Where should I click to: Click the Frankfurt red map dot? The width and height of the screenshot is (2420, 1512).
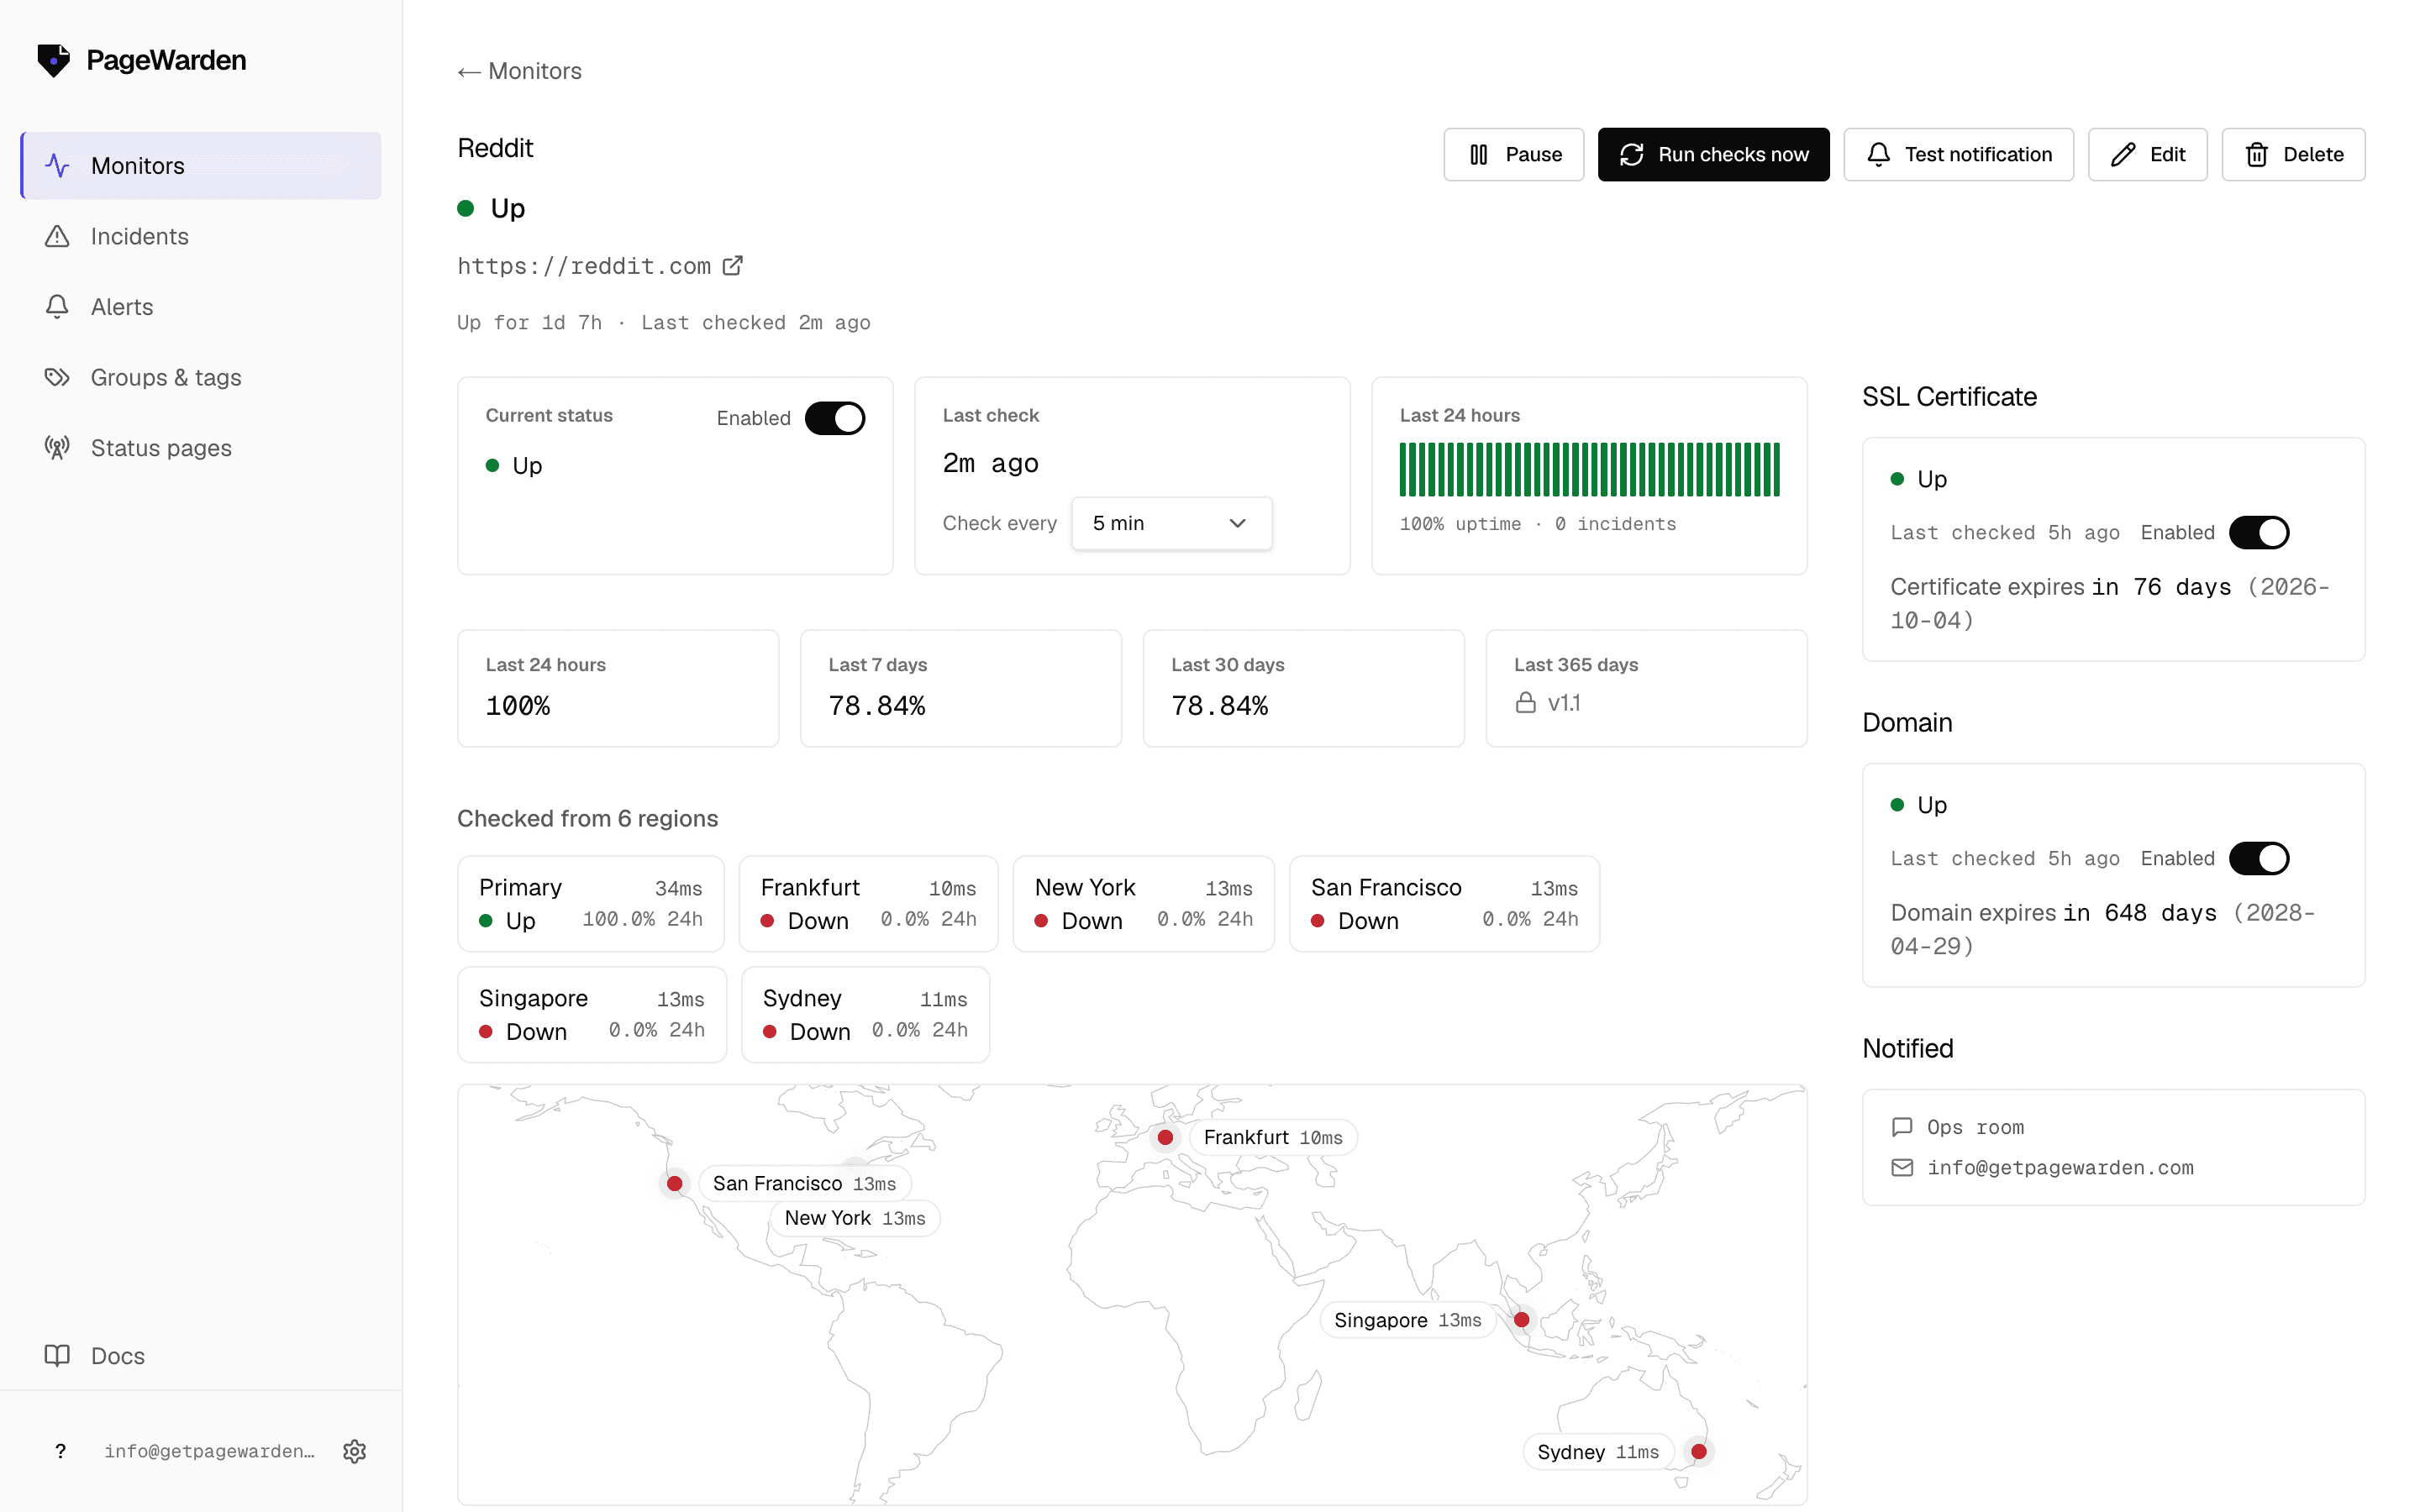(x=1165, y=1137)
